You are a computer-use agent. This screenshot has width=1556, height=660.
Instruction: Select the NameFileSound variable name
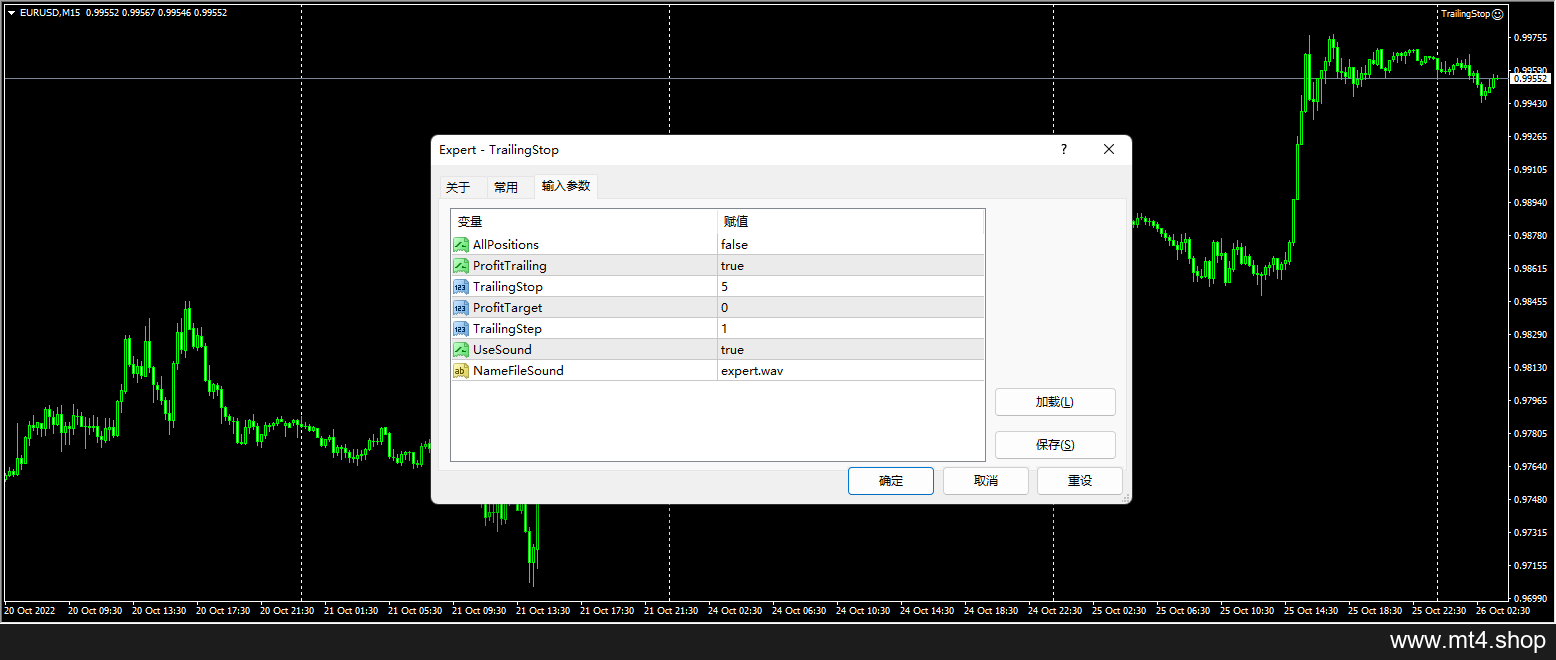point(518,370)
